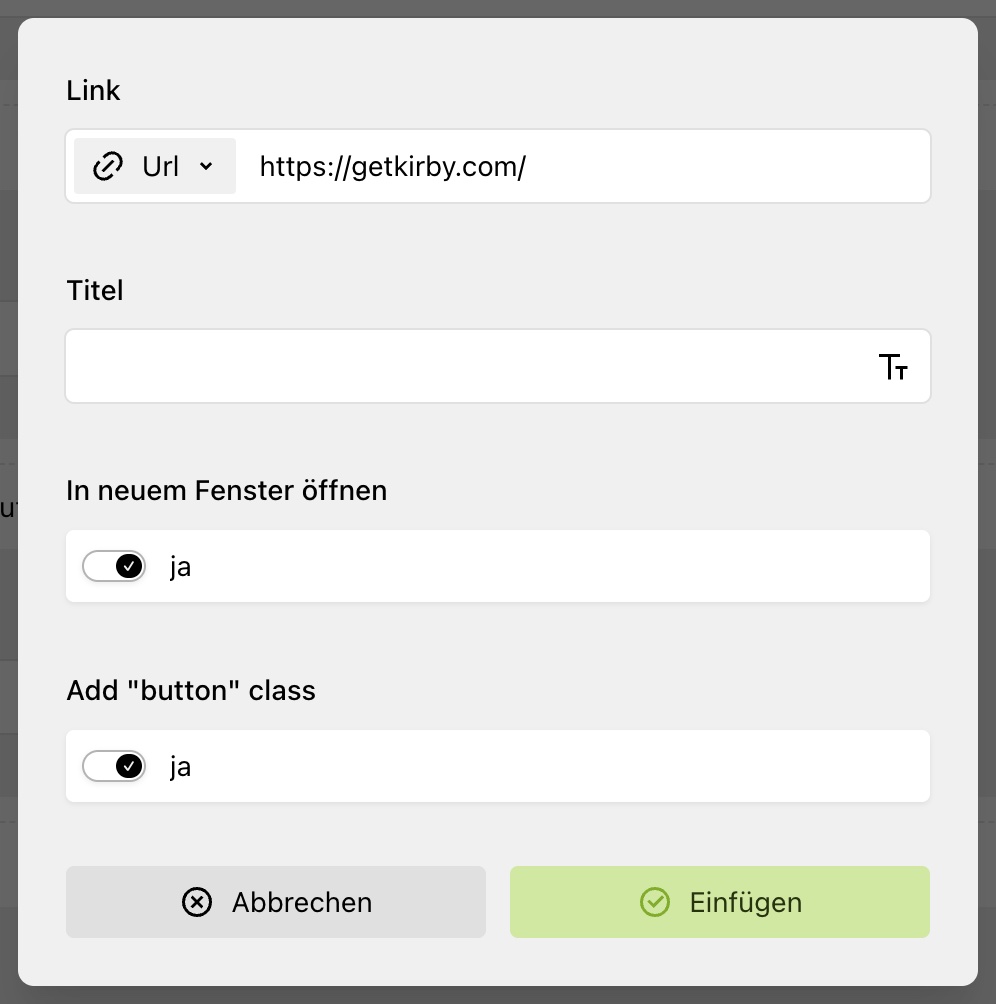Click the checkmark knob of the button-class switch
This screenshot has width=996, height=1004.
click(128, 766)
